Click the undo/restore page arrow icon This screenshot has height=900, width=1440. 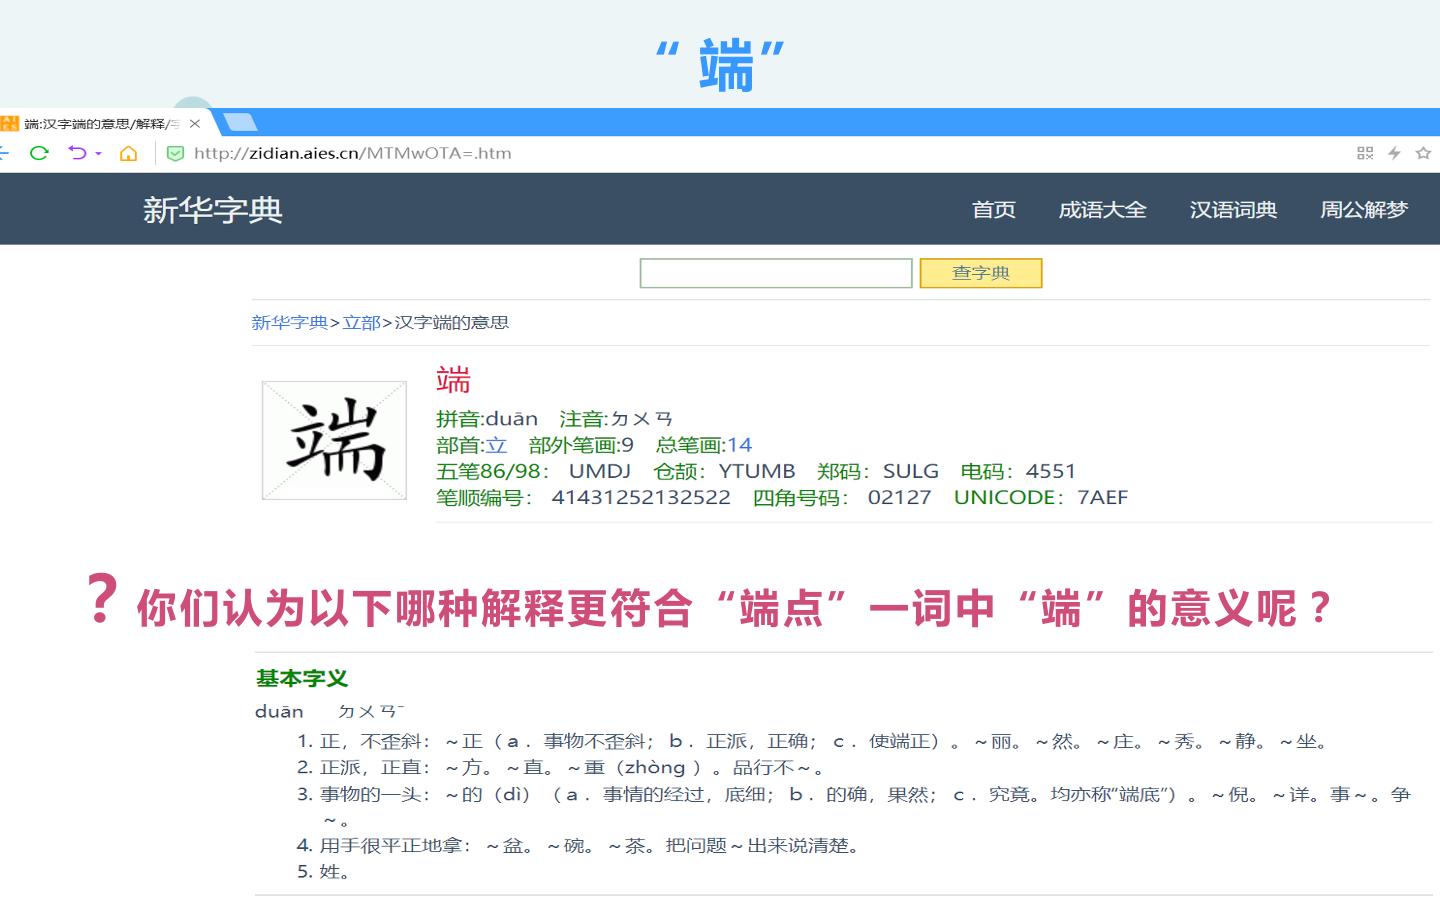point(77,153)
